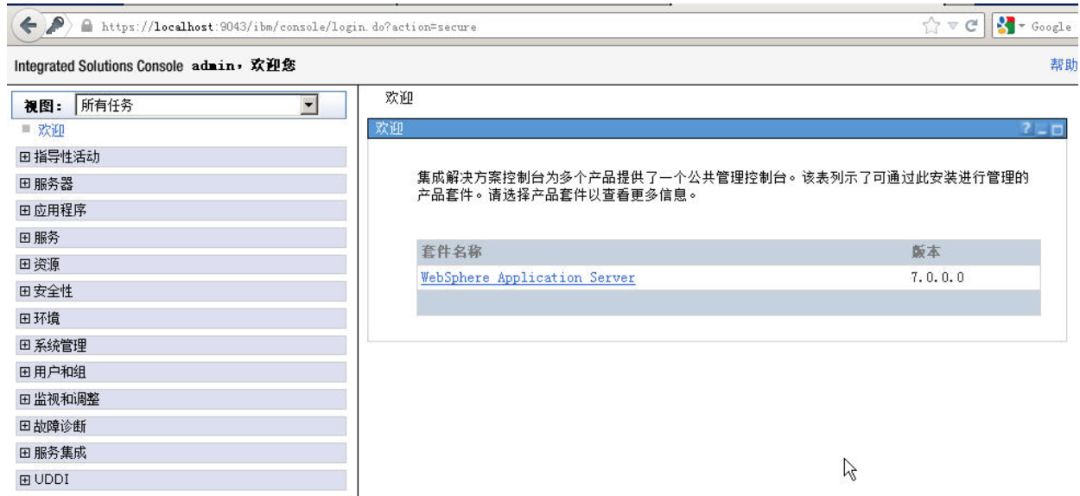Screen dimensions: 1080x496
Task: Expand the 安全性 tree node
Action: pos(25,291)
